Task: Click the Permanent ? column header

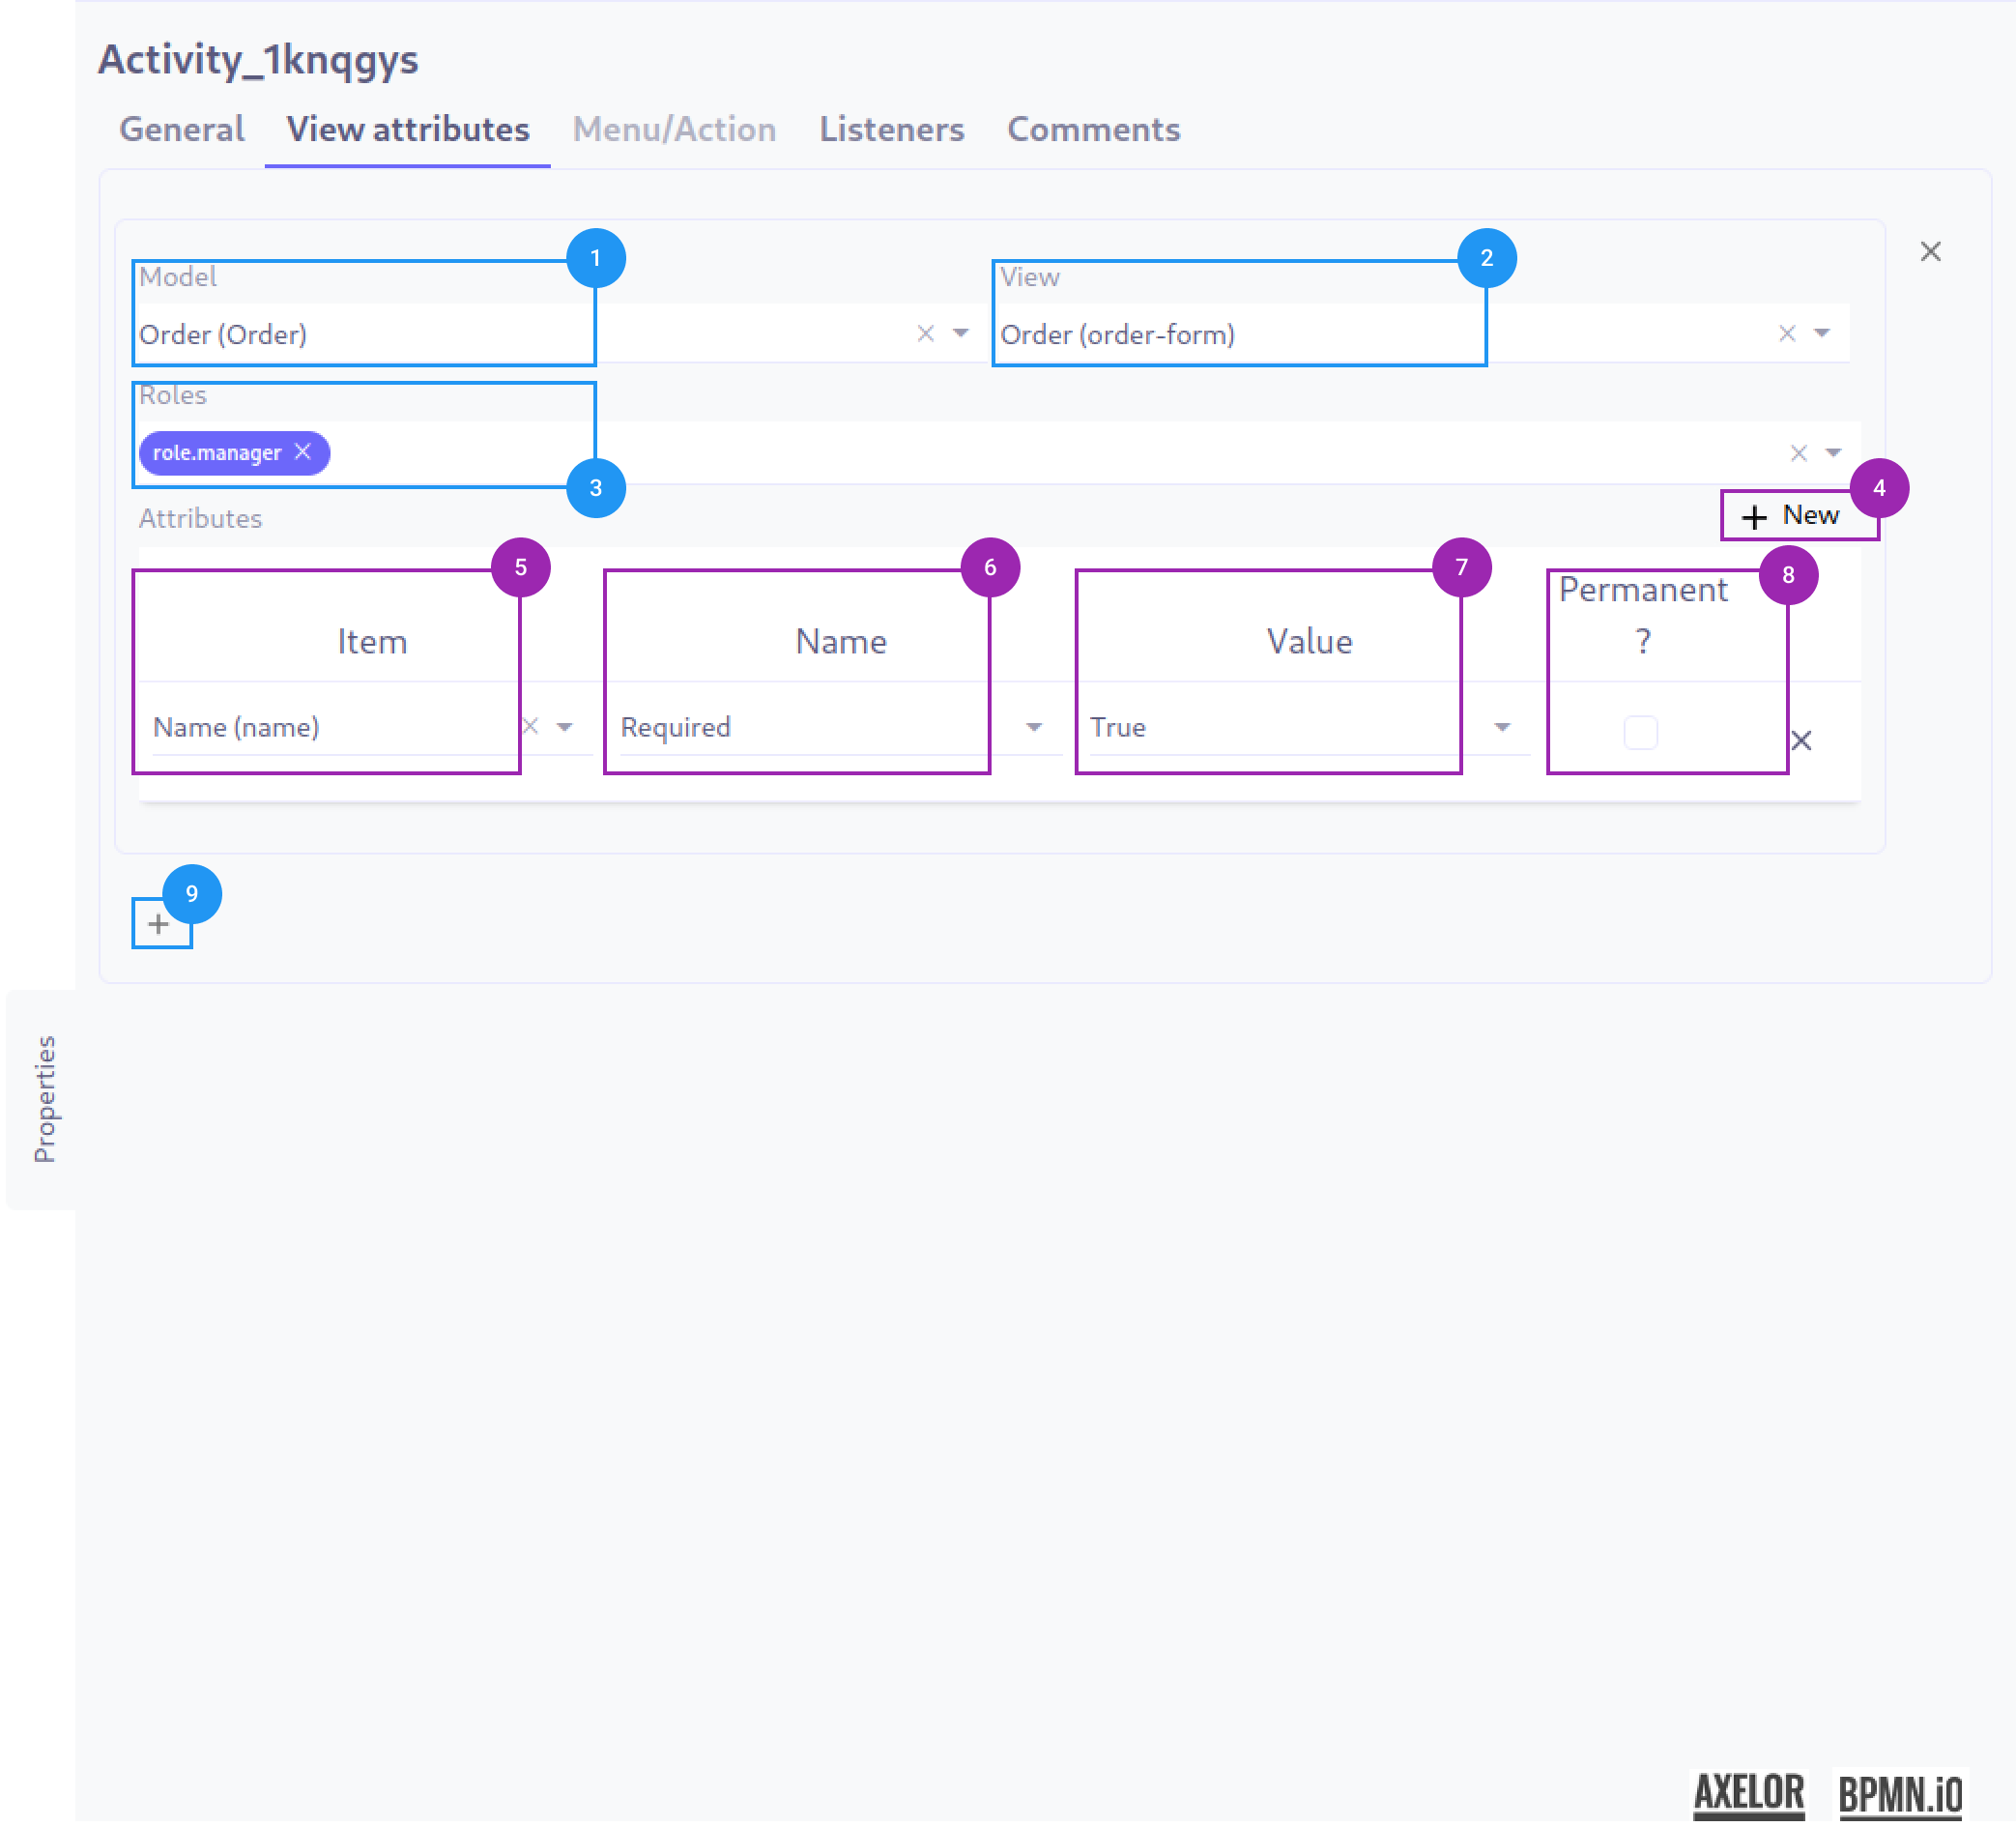Action: point(1642,615)
